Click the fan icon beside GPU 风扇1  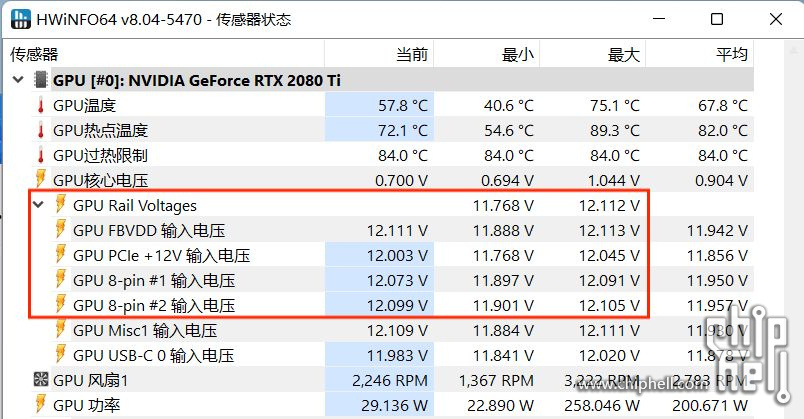[x=41, y=380]
